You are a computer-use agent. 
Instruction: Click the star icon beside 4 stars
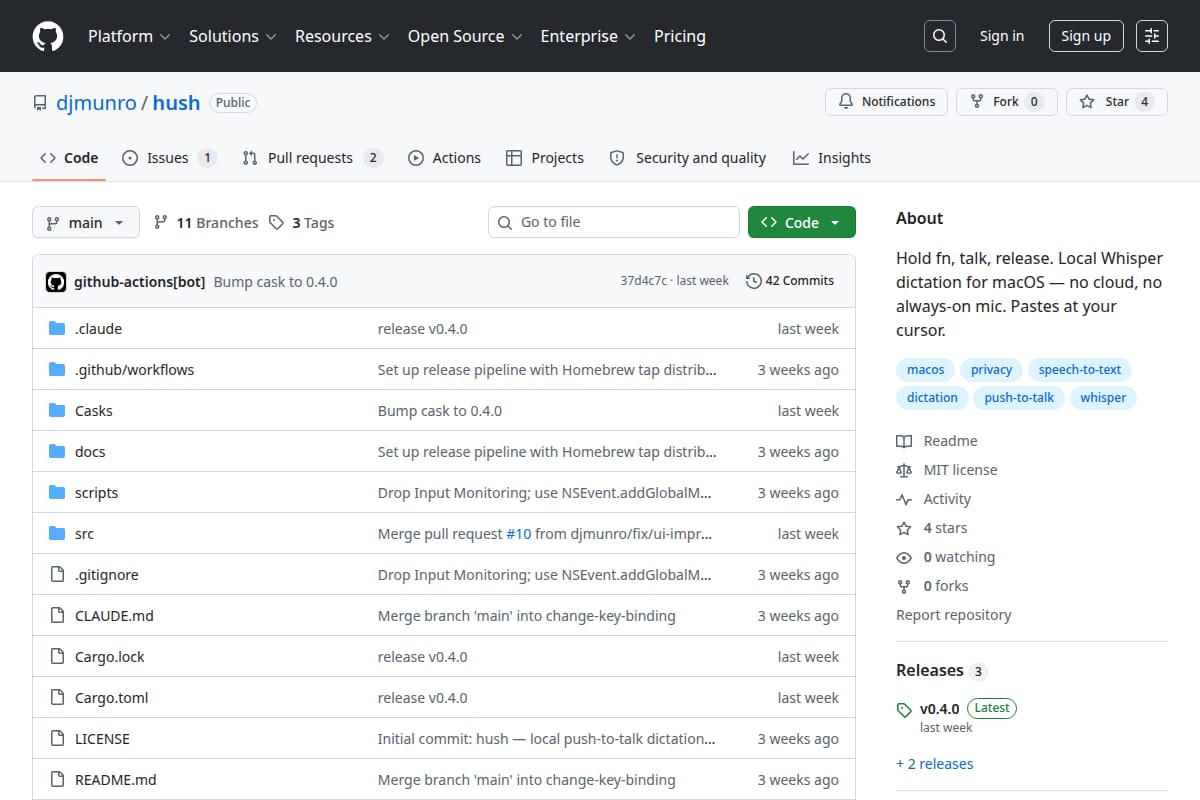tap(904, 528)
